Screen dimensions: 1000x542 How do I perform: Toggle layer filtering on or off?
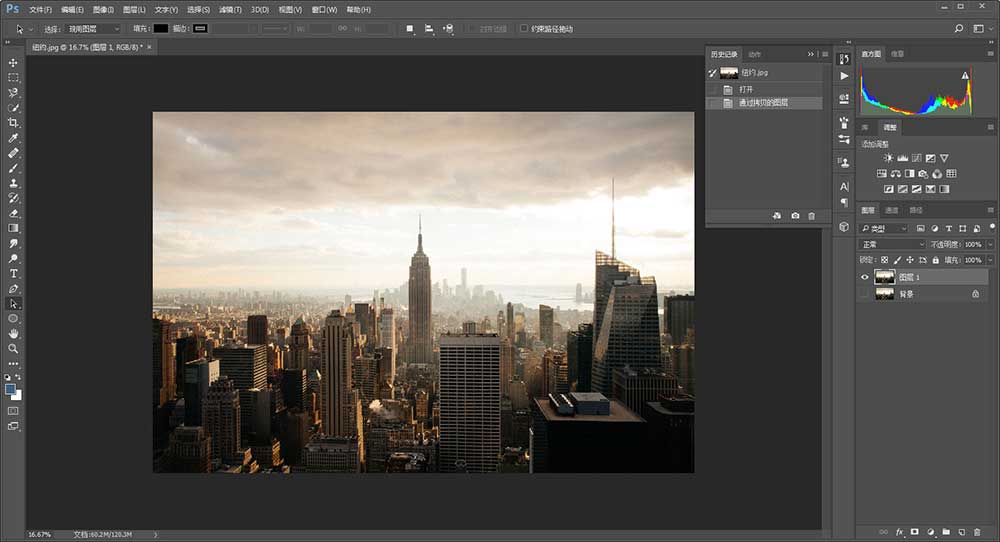(x=992, y=227)
